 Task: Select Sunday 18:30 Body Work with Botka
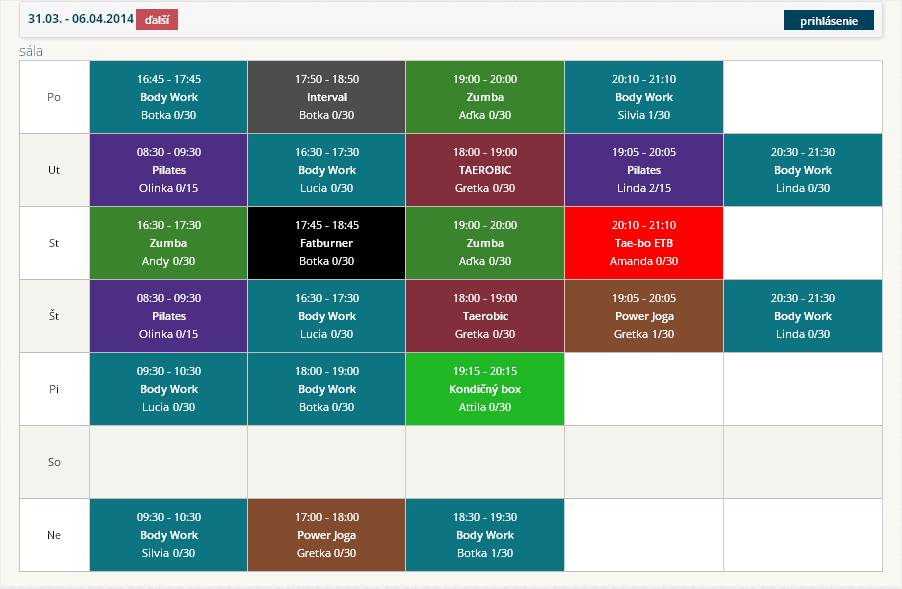[485, 535]
